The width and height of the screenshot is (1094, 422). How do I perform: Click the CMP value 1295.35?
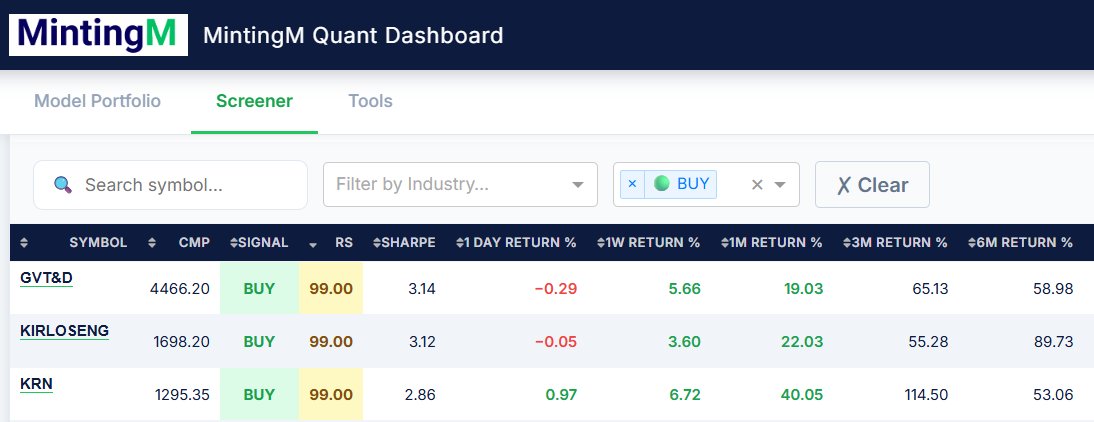pos(182,395)
